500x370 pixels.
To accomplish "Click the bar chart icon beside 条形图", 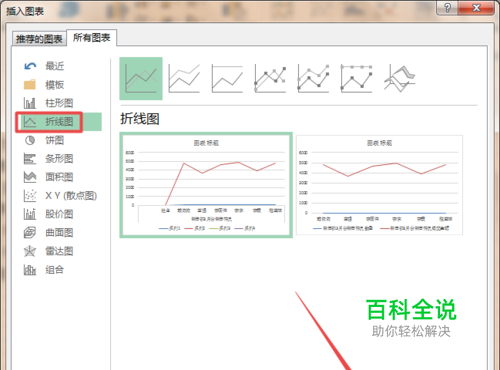I will [30, 159].
